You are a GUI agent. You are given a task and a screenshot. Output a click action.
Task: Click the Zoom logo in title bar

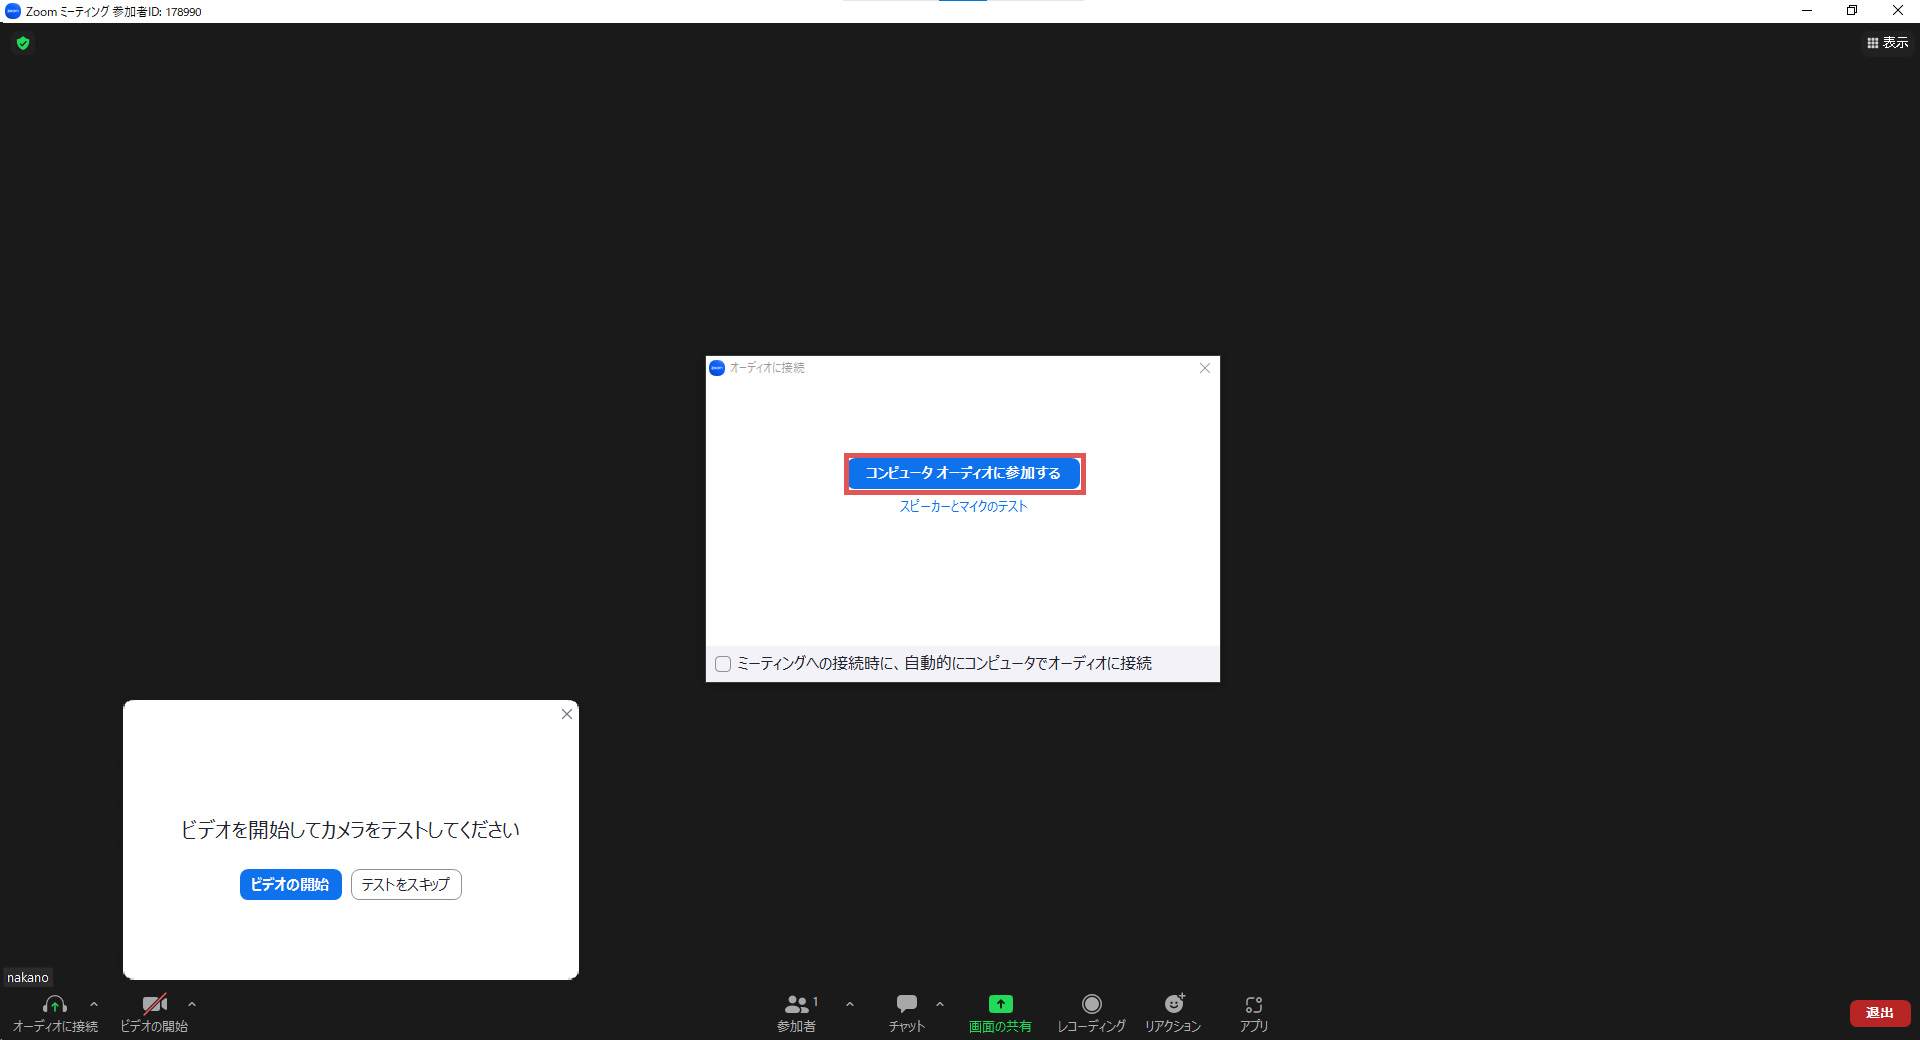13,12
